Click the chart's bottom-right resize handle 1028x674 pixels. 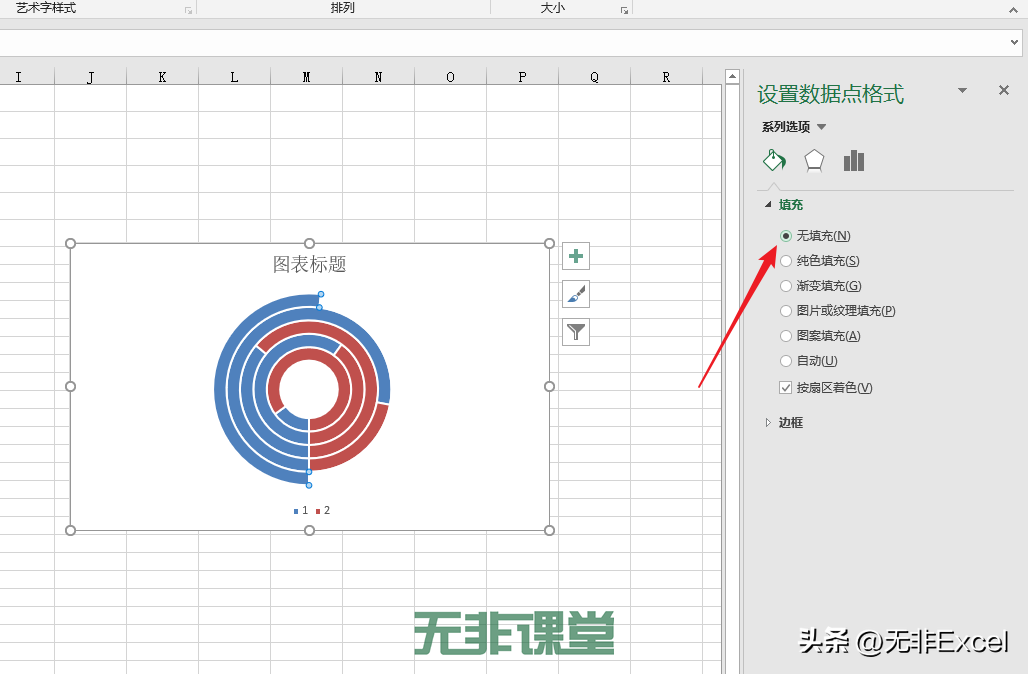(549, 530)
